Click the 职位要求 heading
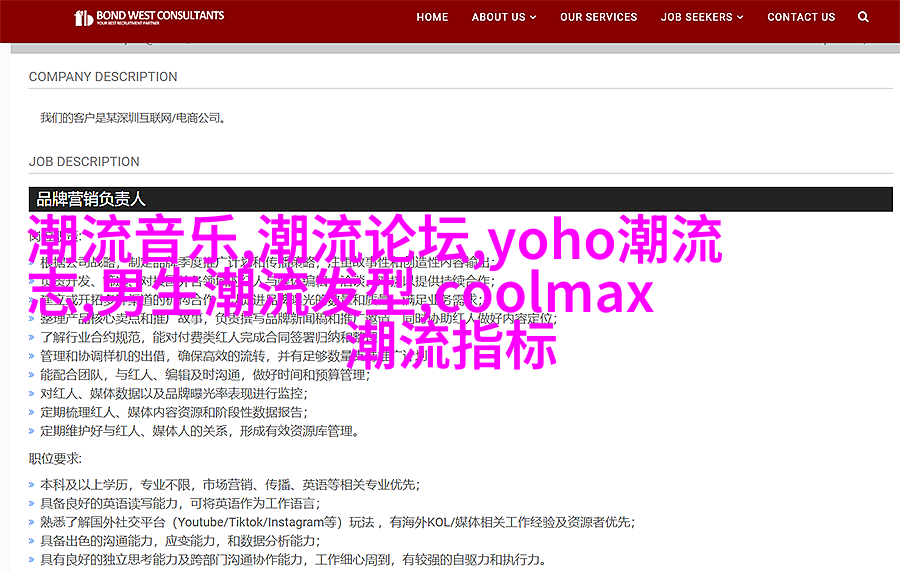 click(x=56, y=458)
